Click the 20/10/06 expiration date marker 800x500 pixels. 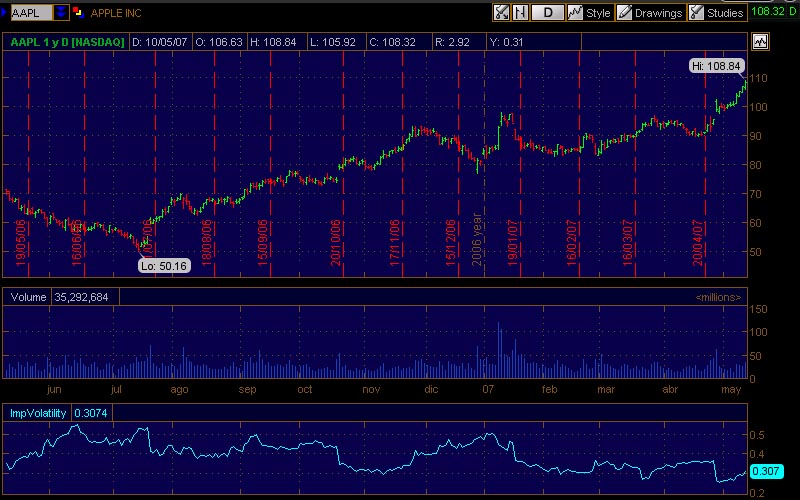(x=335, y=242)
